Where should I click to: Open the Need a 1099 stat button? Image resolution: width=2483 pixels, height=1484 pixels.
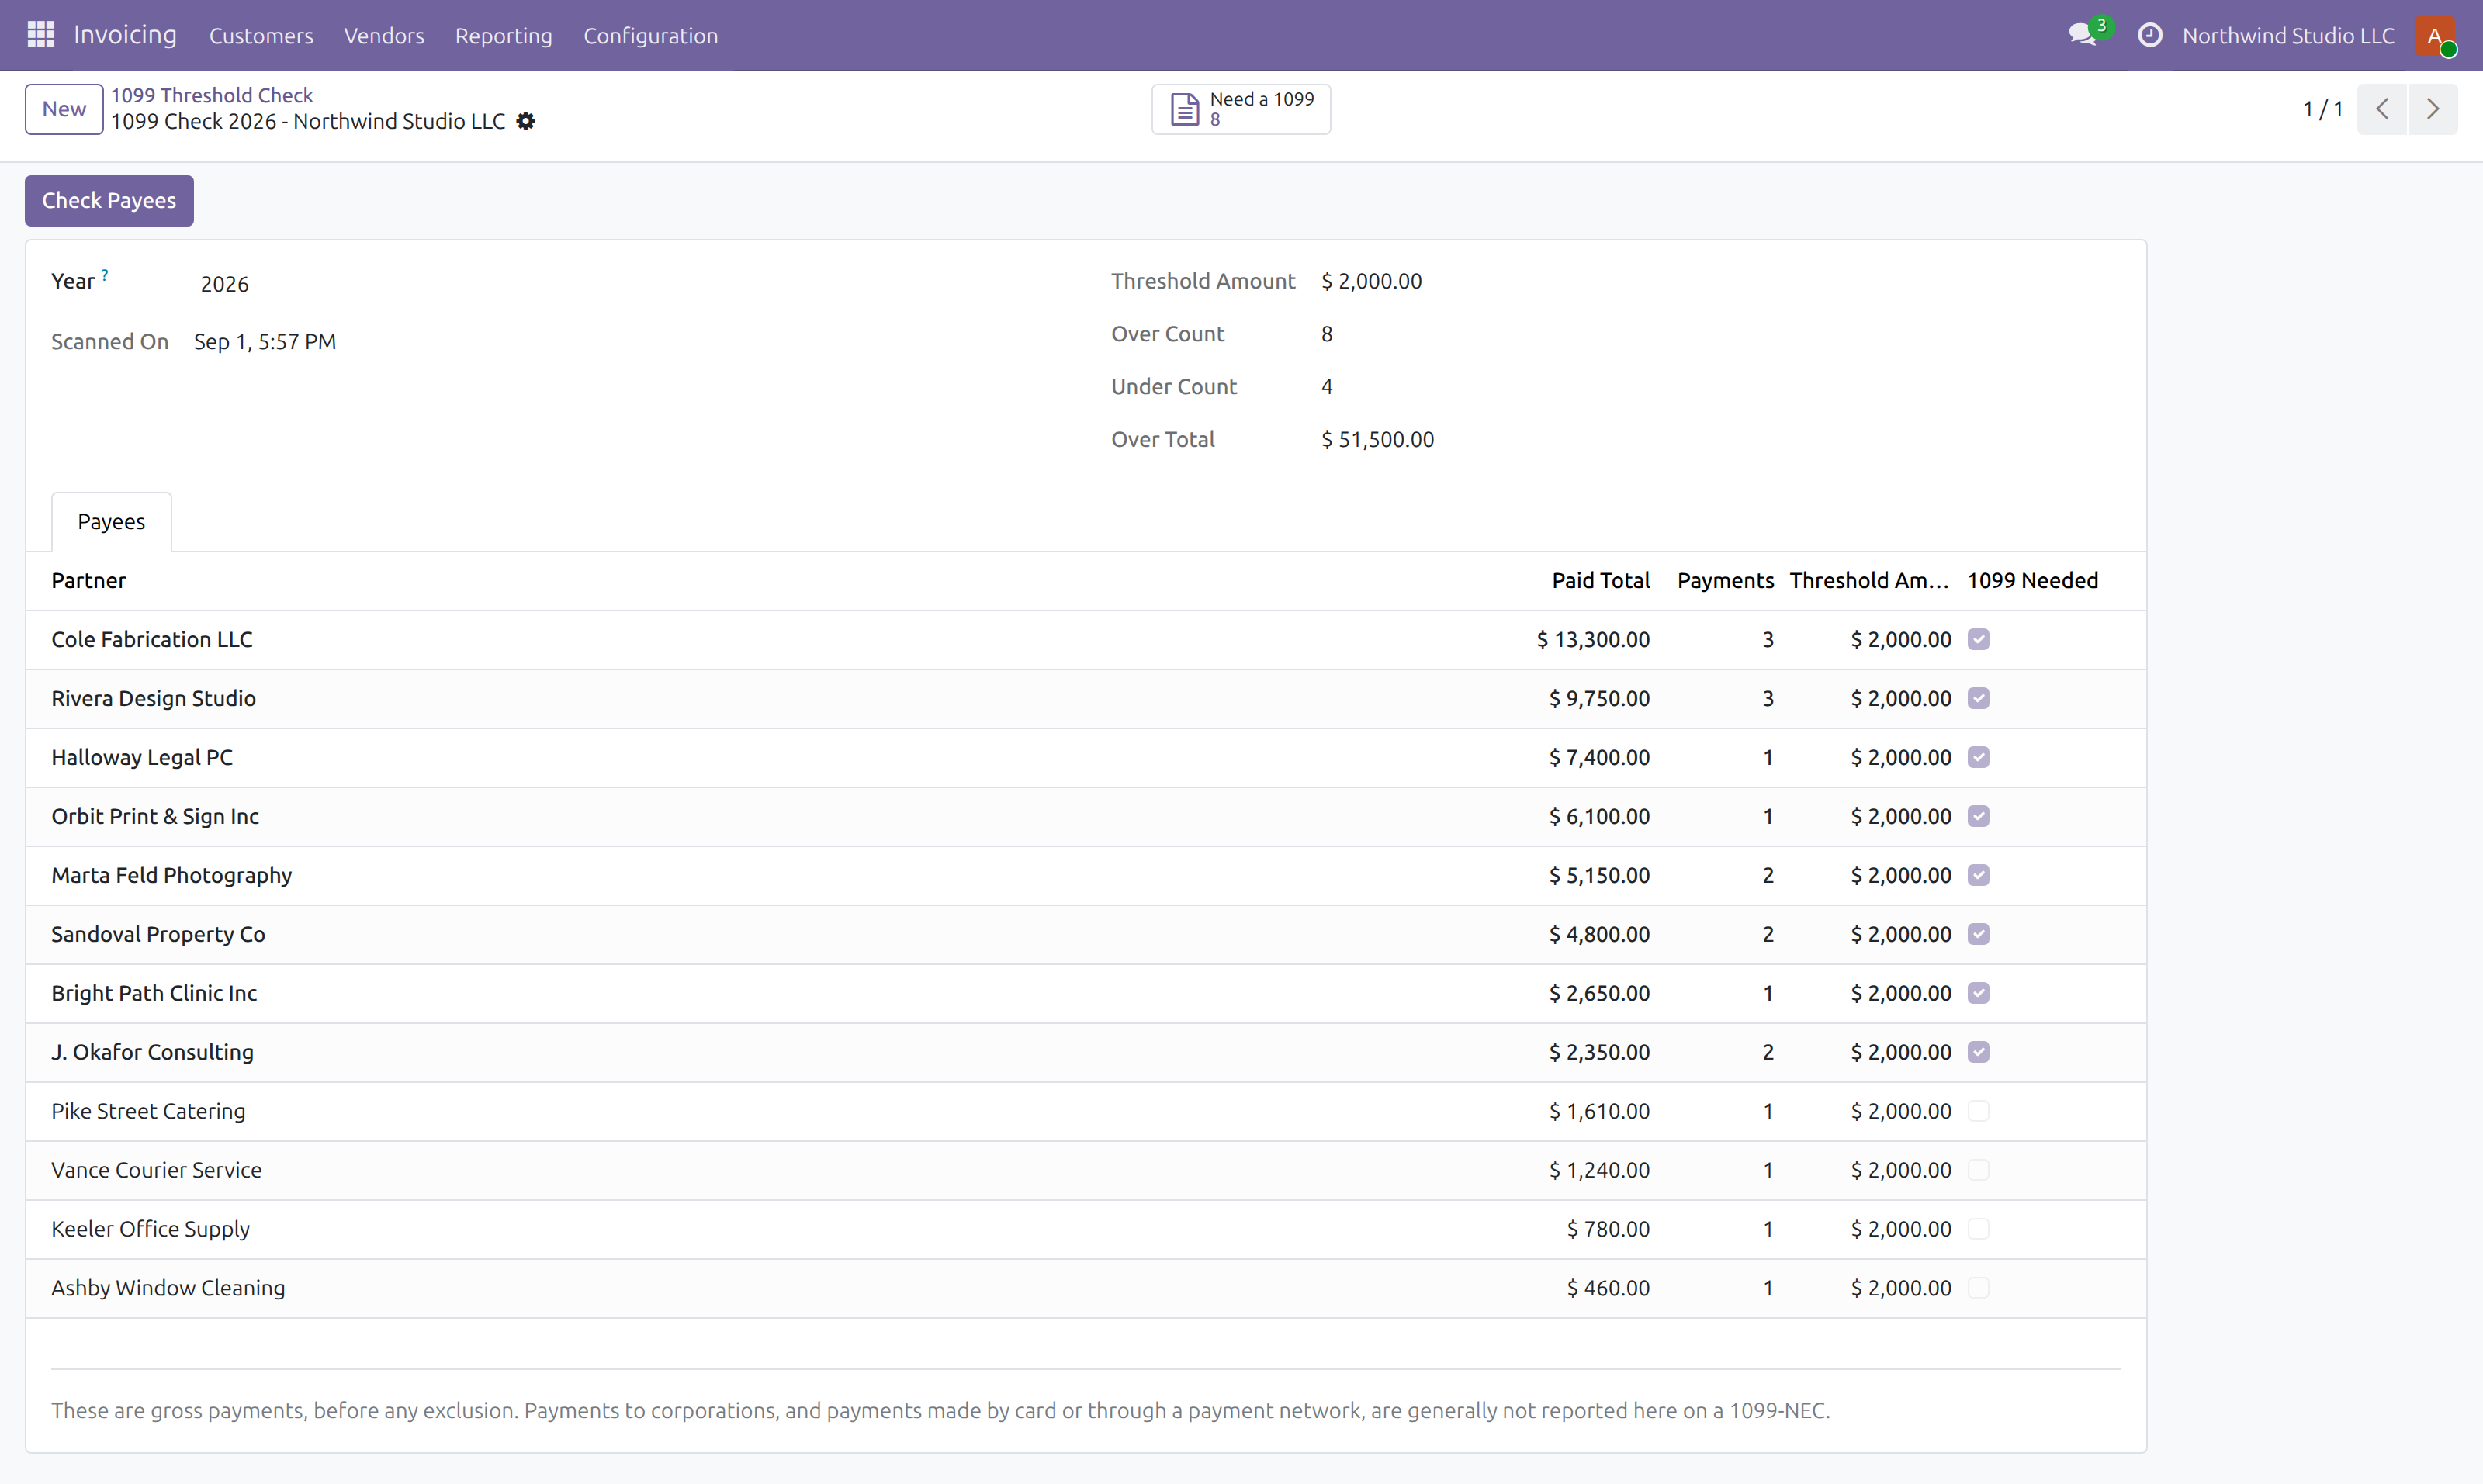tap(1240, 109)
